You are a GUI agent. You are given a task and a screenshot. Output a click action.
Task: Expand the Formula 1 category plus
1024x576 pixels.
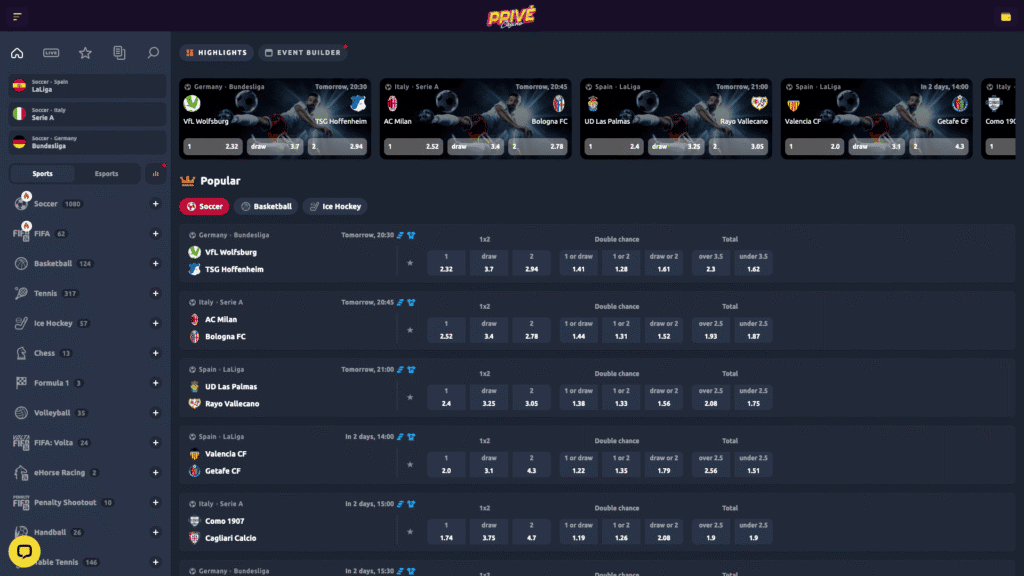pos(155,383)
